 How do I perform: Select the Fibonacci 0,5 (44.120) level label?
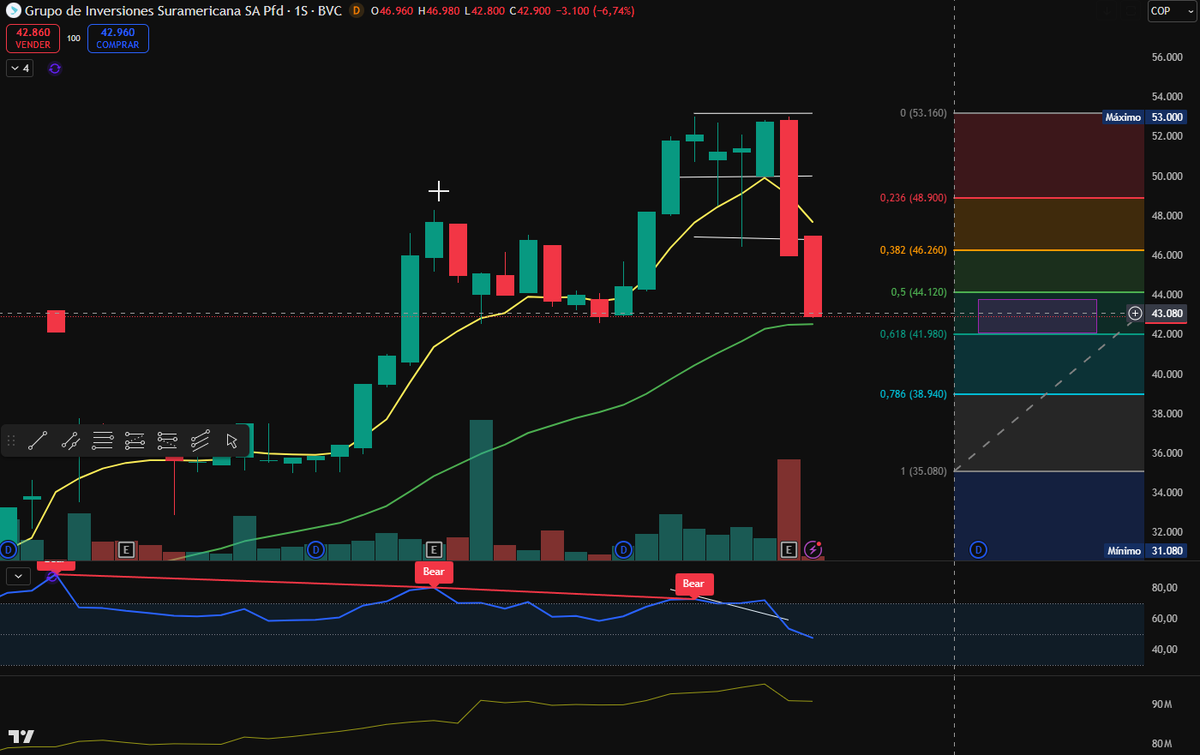[x=920, y=292]
